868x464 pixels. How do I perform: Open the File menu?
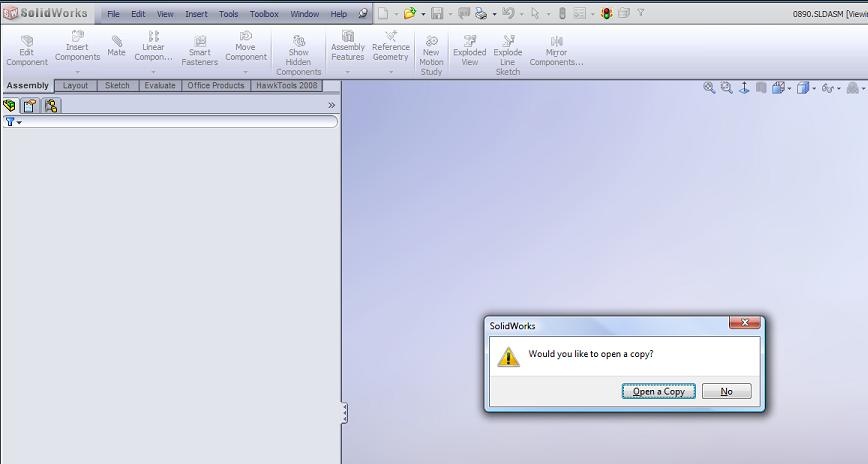pos(113,14)
